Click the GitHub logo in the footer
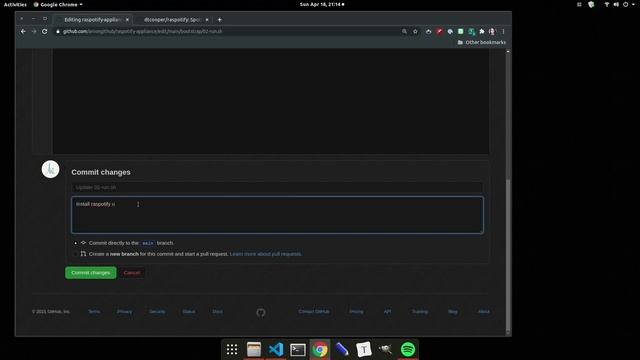Image resolution: width=640 pixels, height=360 pixels. coord(260,313)
